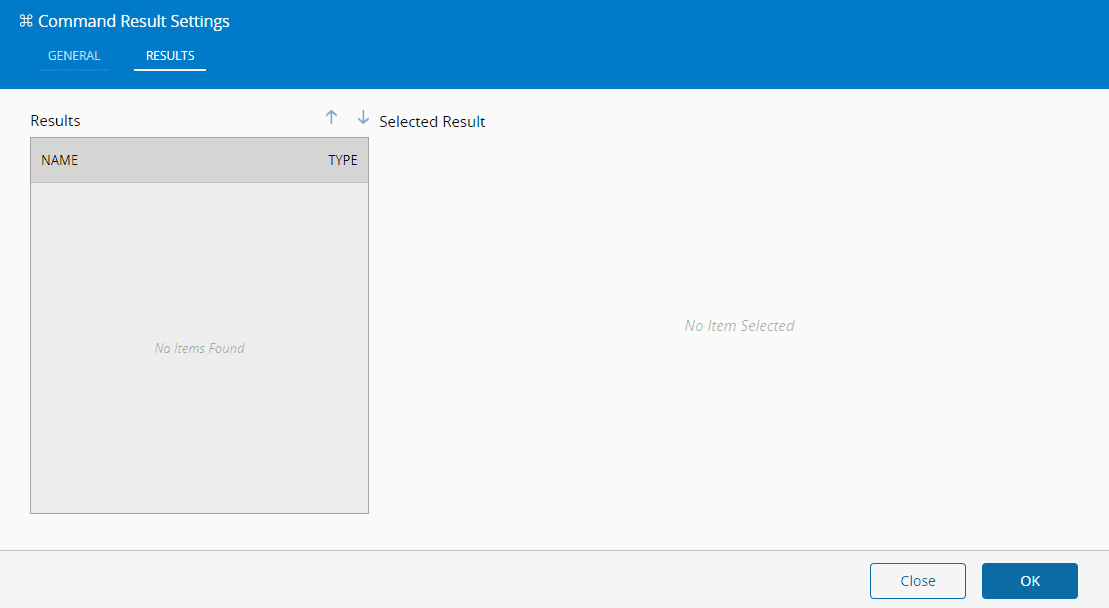Click the 'No Item Selected' text
Image resolution: width=1109 pixels, height=608 pixels.
pos(739,326)
